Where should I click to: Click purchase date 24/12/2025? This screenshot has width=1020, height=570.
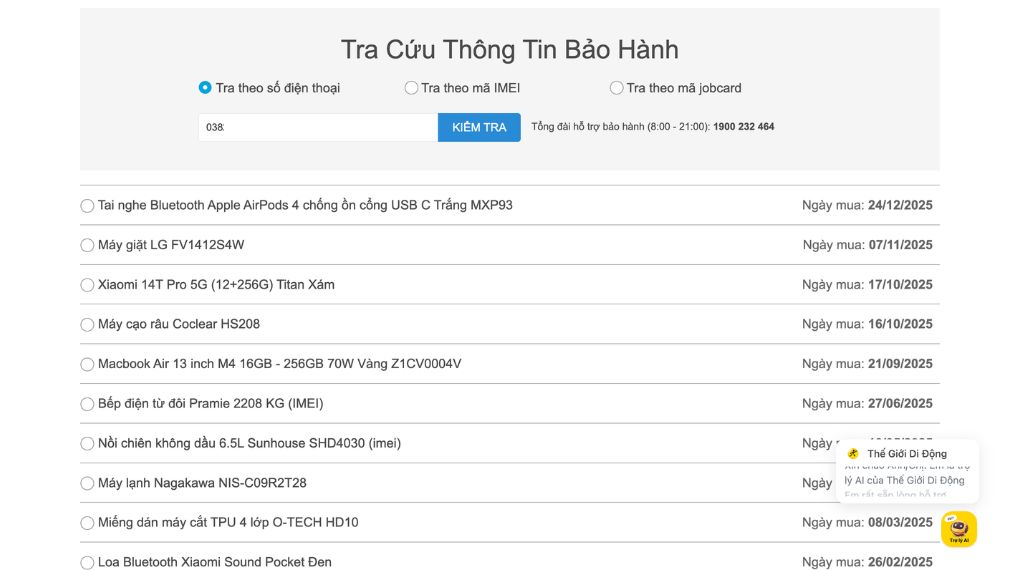click(x=900, y=205)
